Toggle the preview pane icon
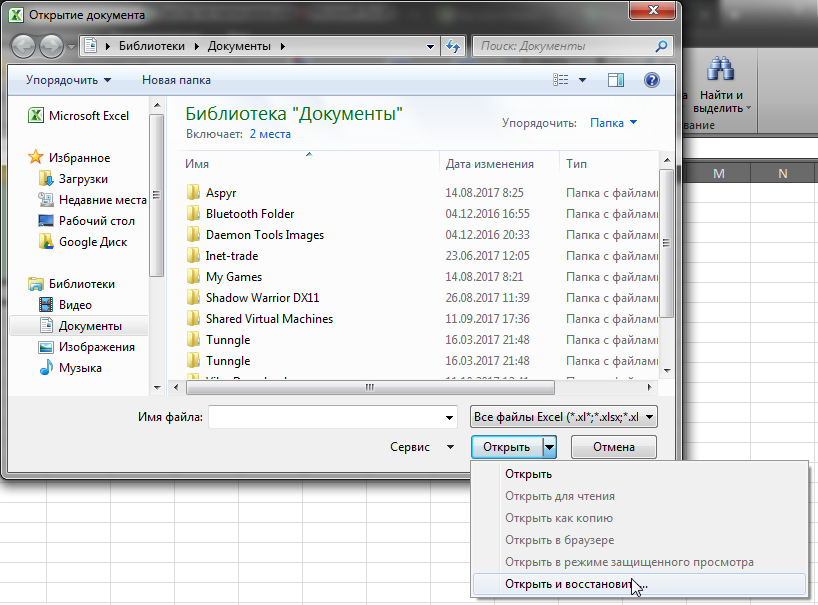Image resolution: width=818 pixels, height=605 pixels. click(x=615, y=80)
